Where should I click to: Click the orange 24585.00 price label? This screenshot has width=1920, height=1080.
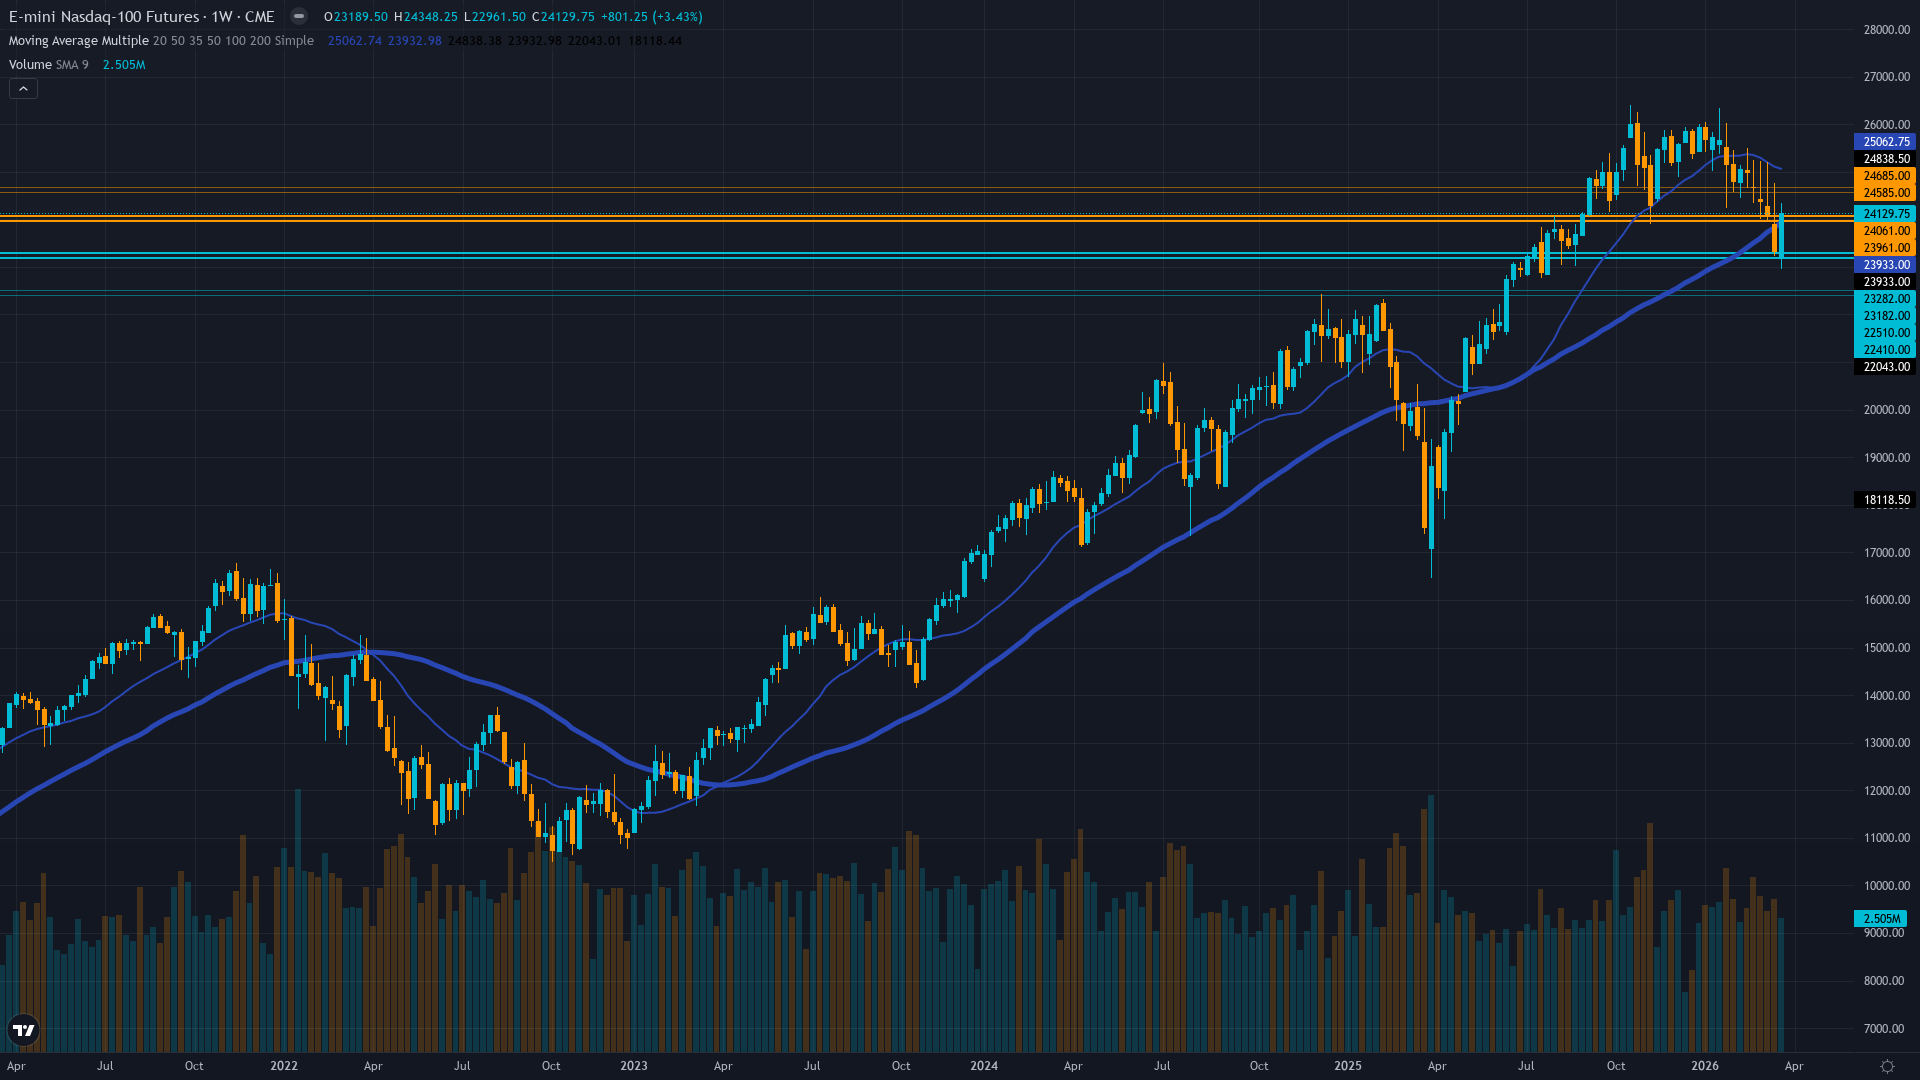1885,193
